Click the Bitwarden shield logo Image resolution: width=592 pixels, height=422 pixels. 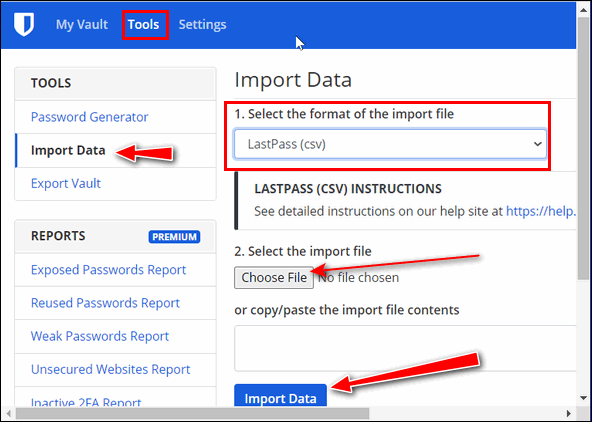[x=24, y=25]
